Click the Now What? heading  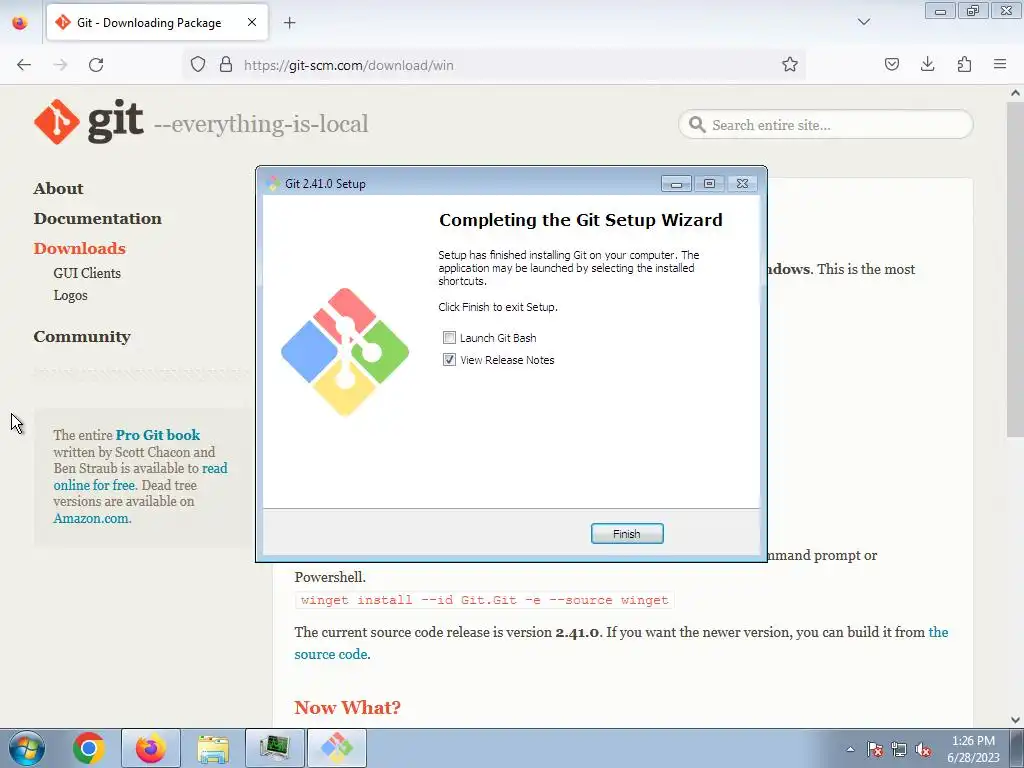[x=347, y=707]
